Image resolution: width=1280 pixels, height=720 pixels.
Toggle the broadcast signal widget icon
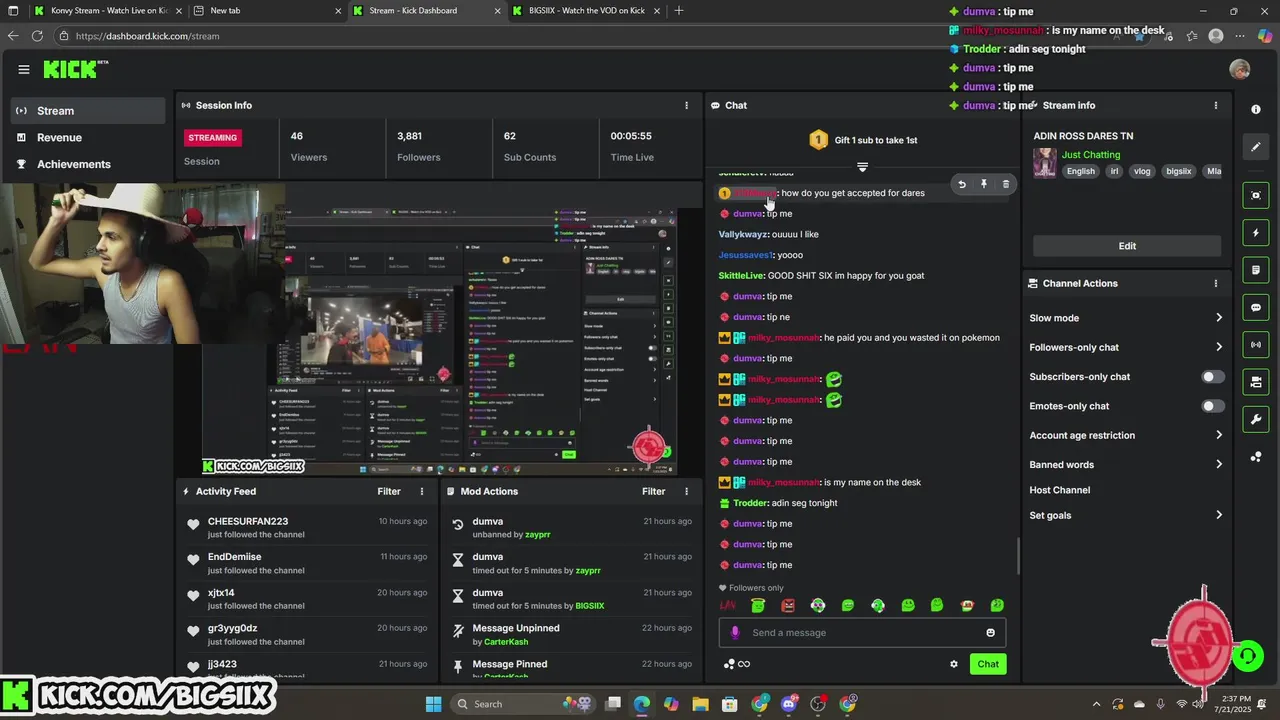(x=1256, y=345)
